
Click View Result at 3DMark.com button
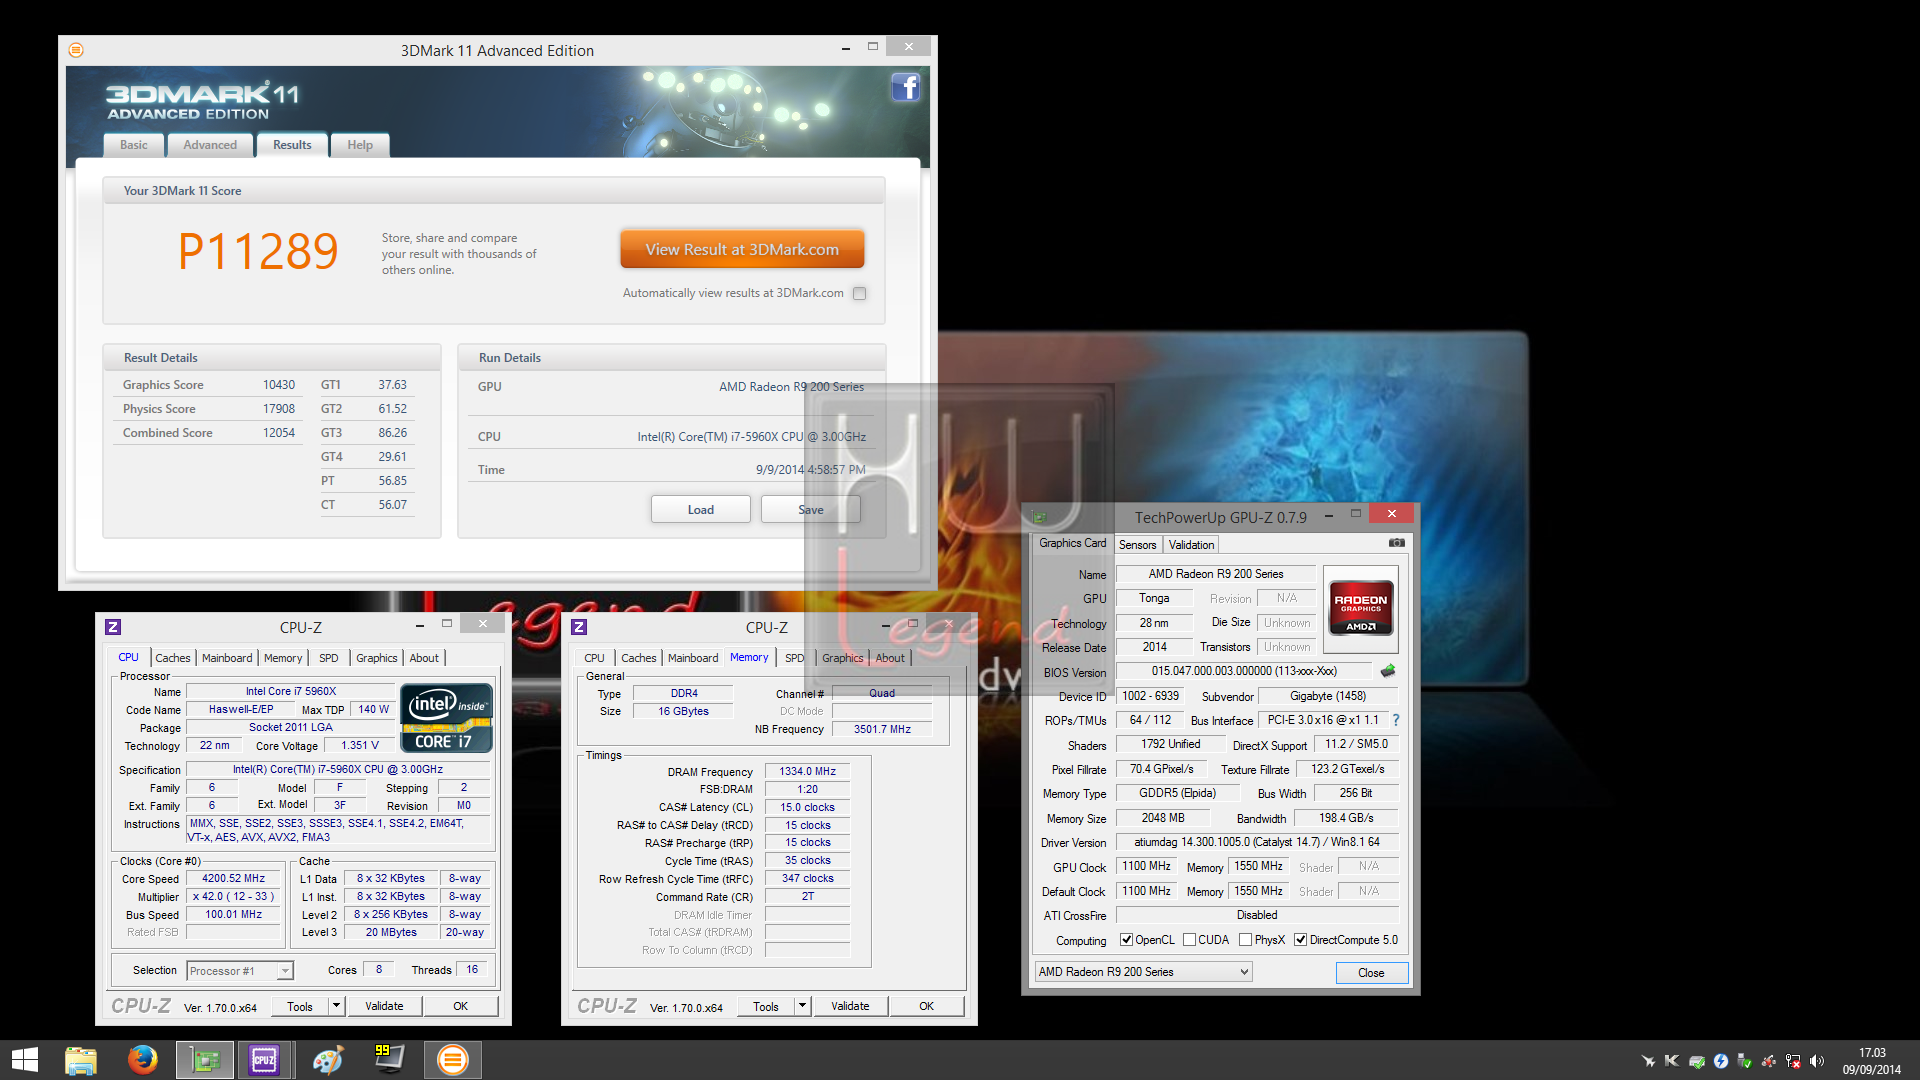(742, 250)
